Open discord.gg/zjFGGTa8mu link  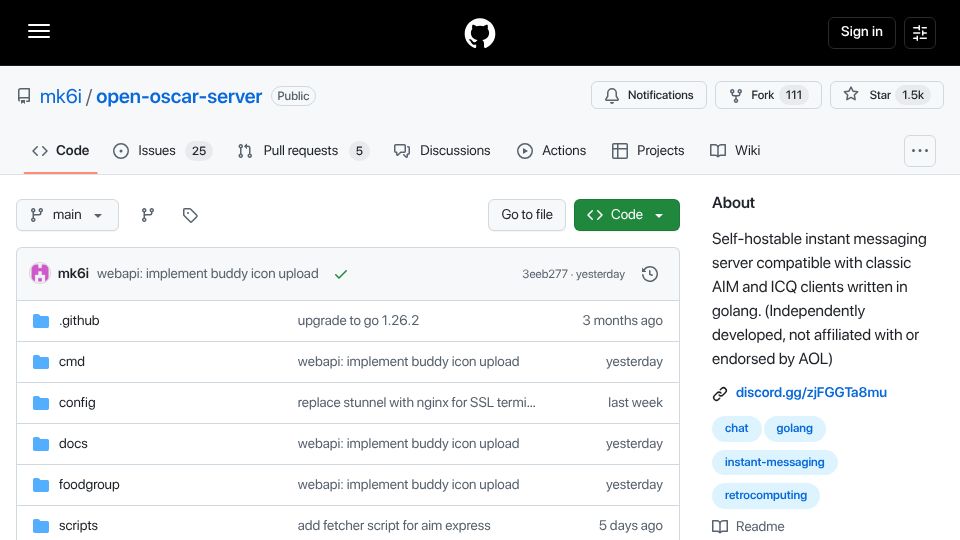click(811, 392)
